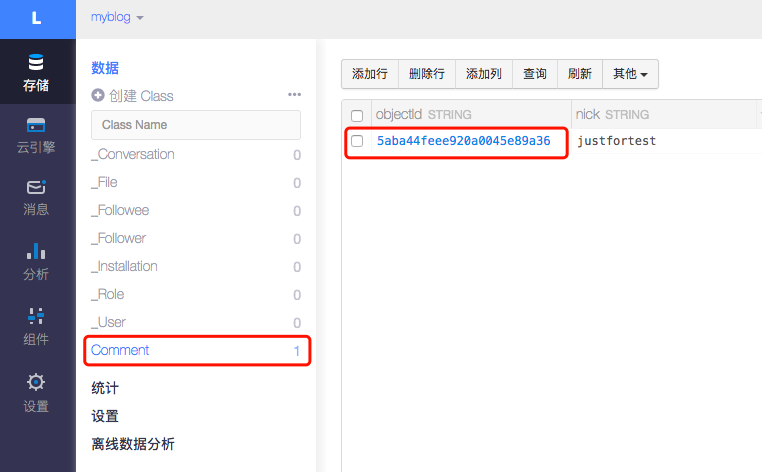
Task: Open the three-dots more options menu
Action: point(294,94)
